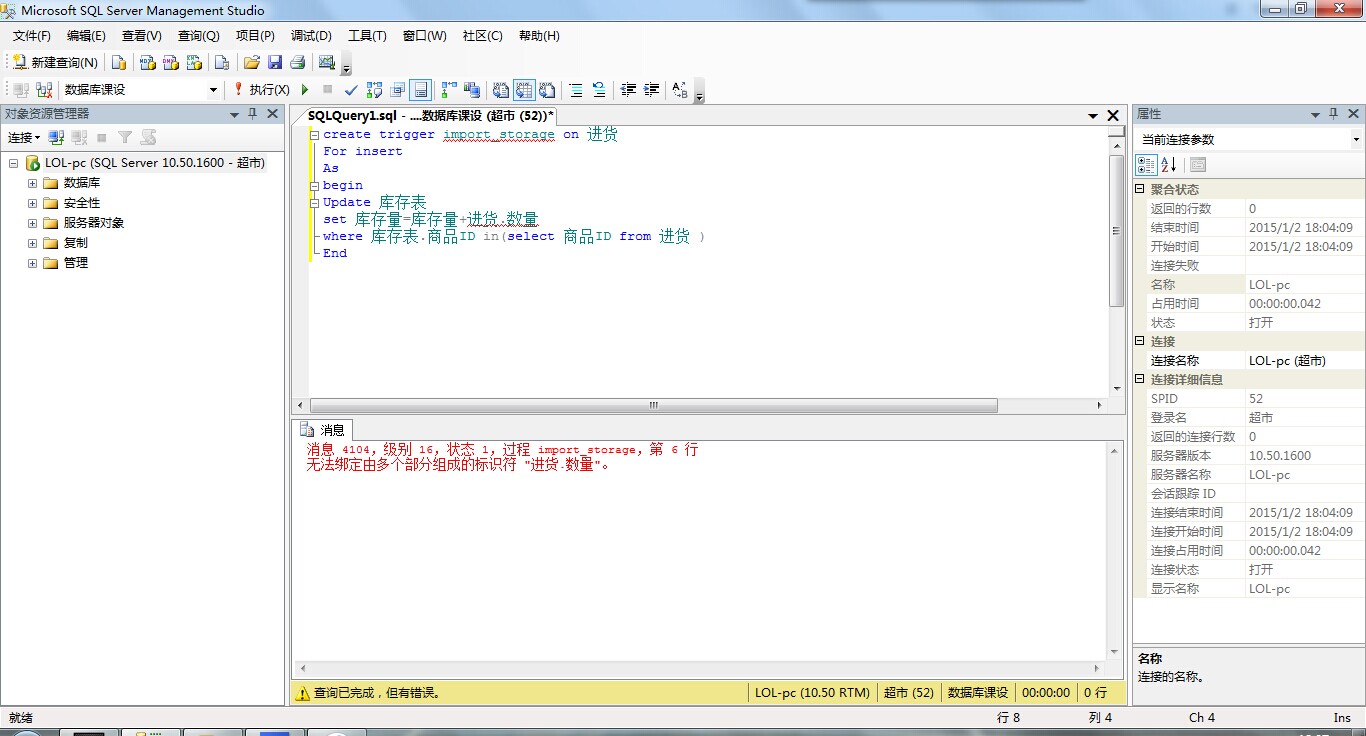Click the code line 'set 库存量=库存量+进货.数量'
This screenshot has width=1366, height=736.
click(x=431, y=219)
